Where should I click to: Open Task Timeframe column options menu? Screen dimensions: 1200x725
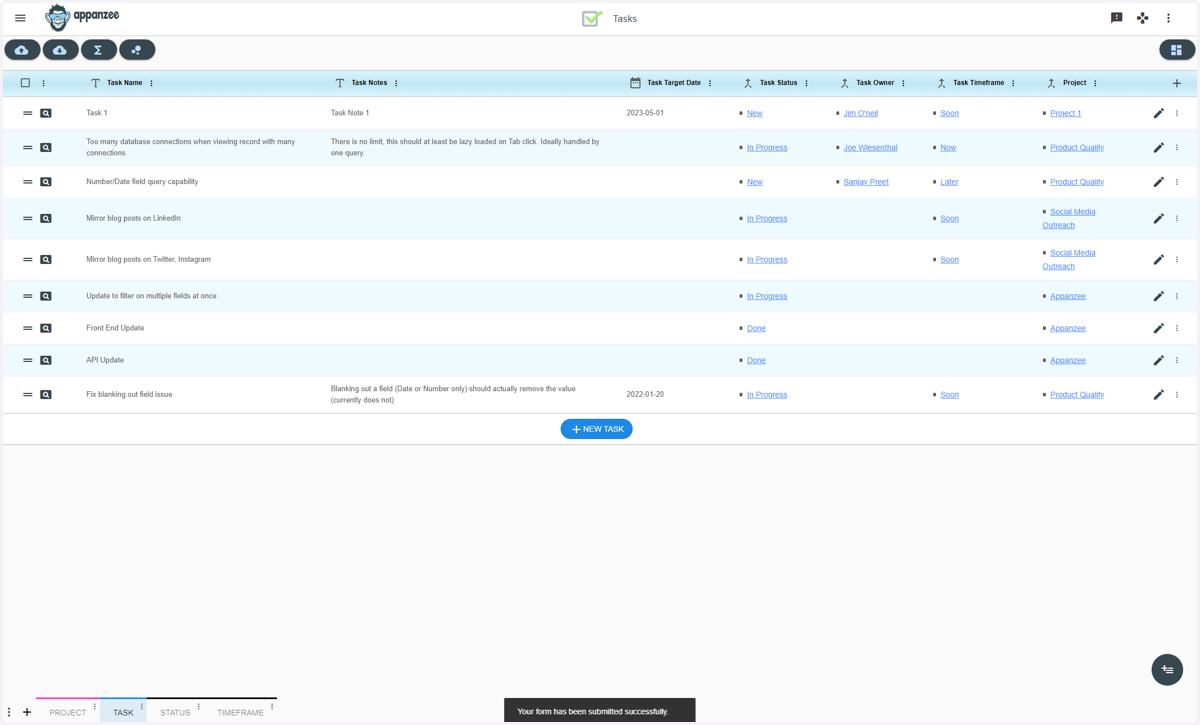[1013, 83]
